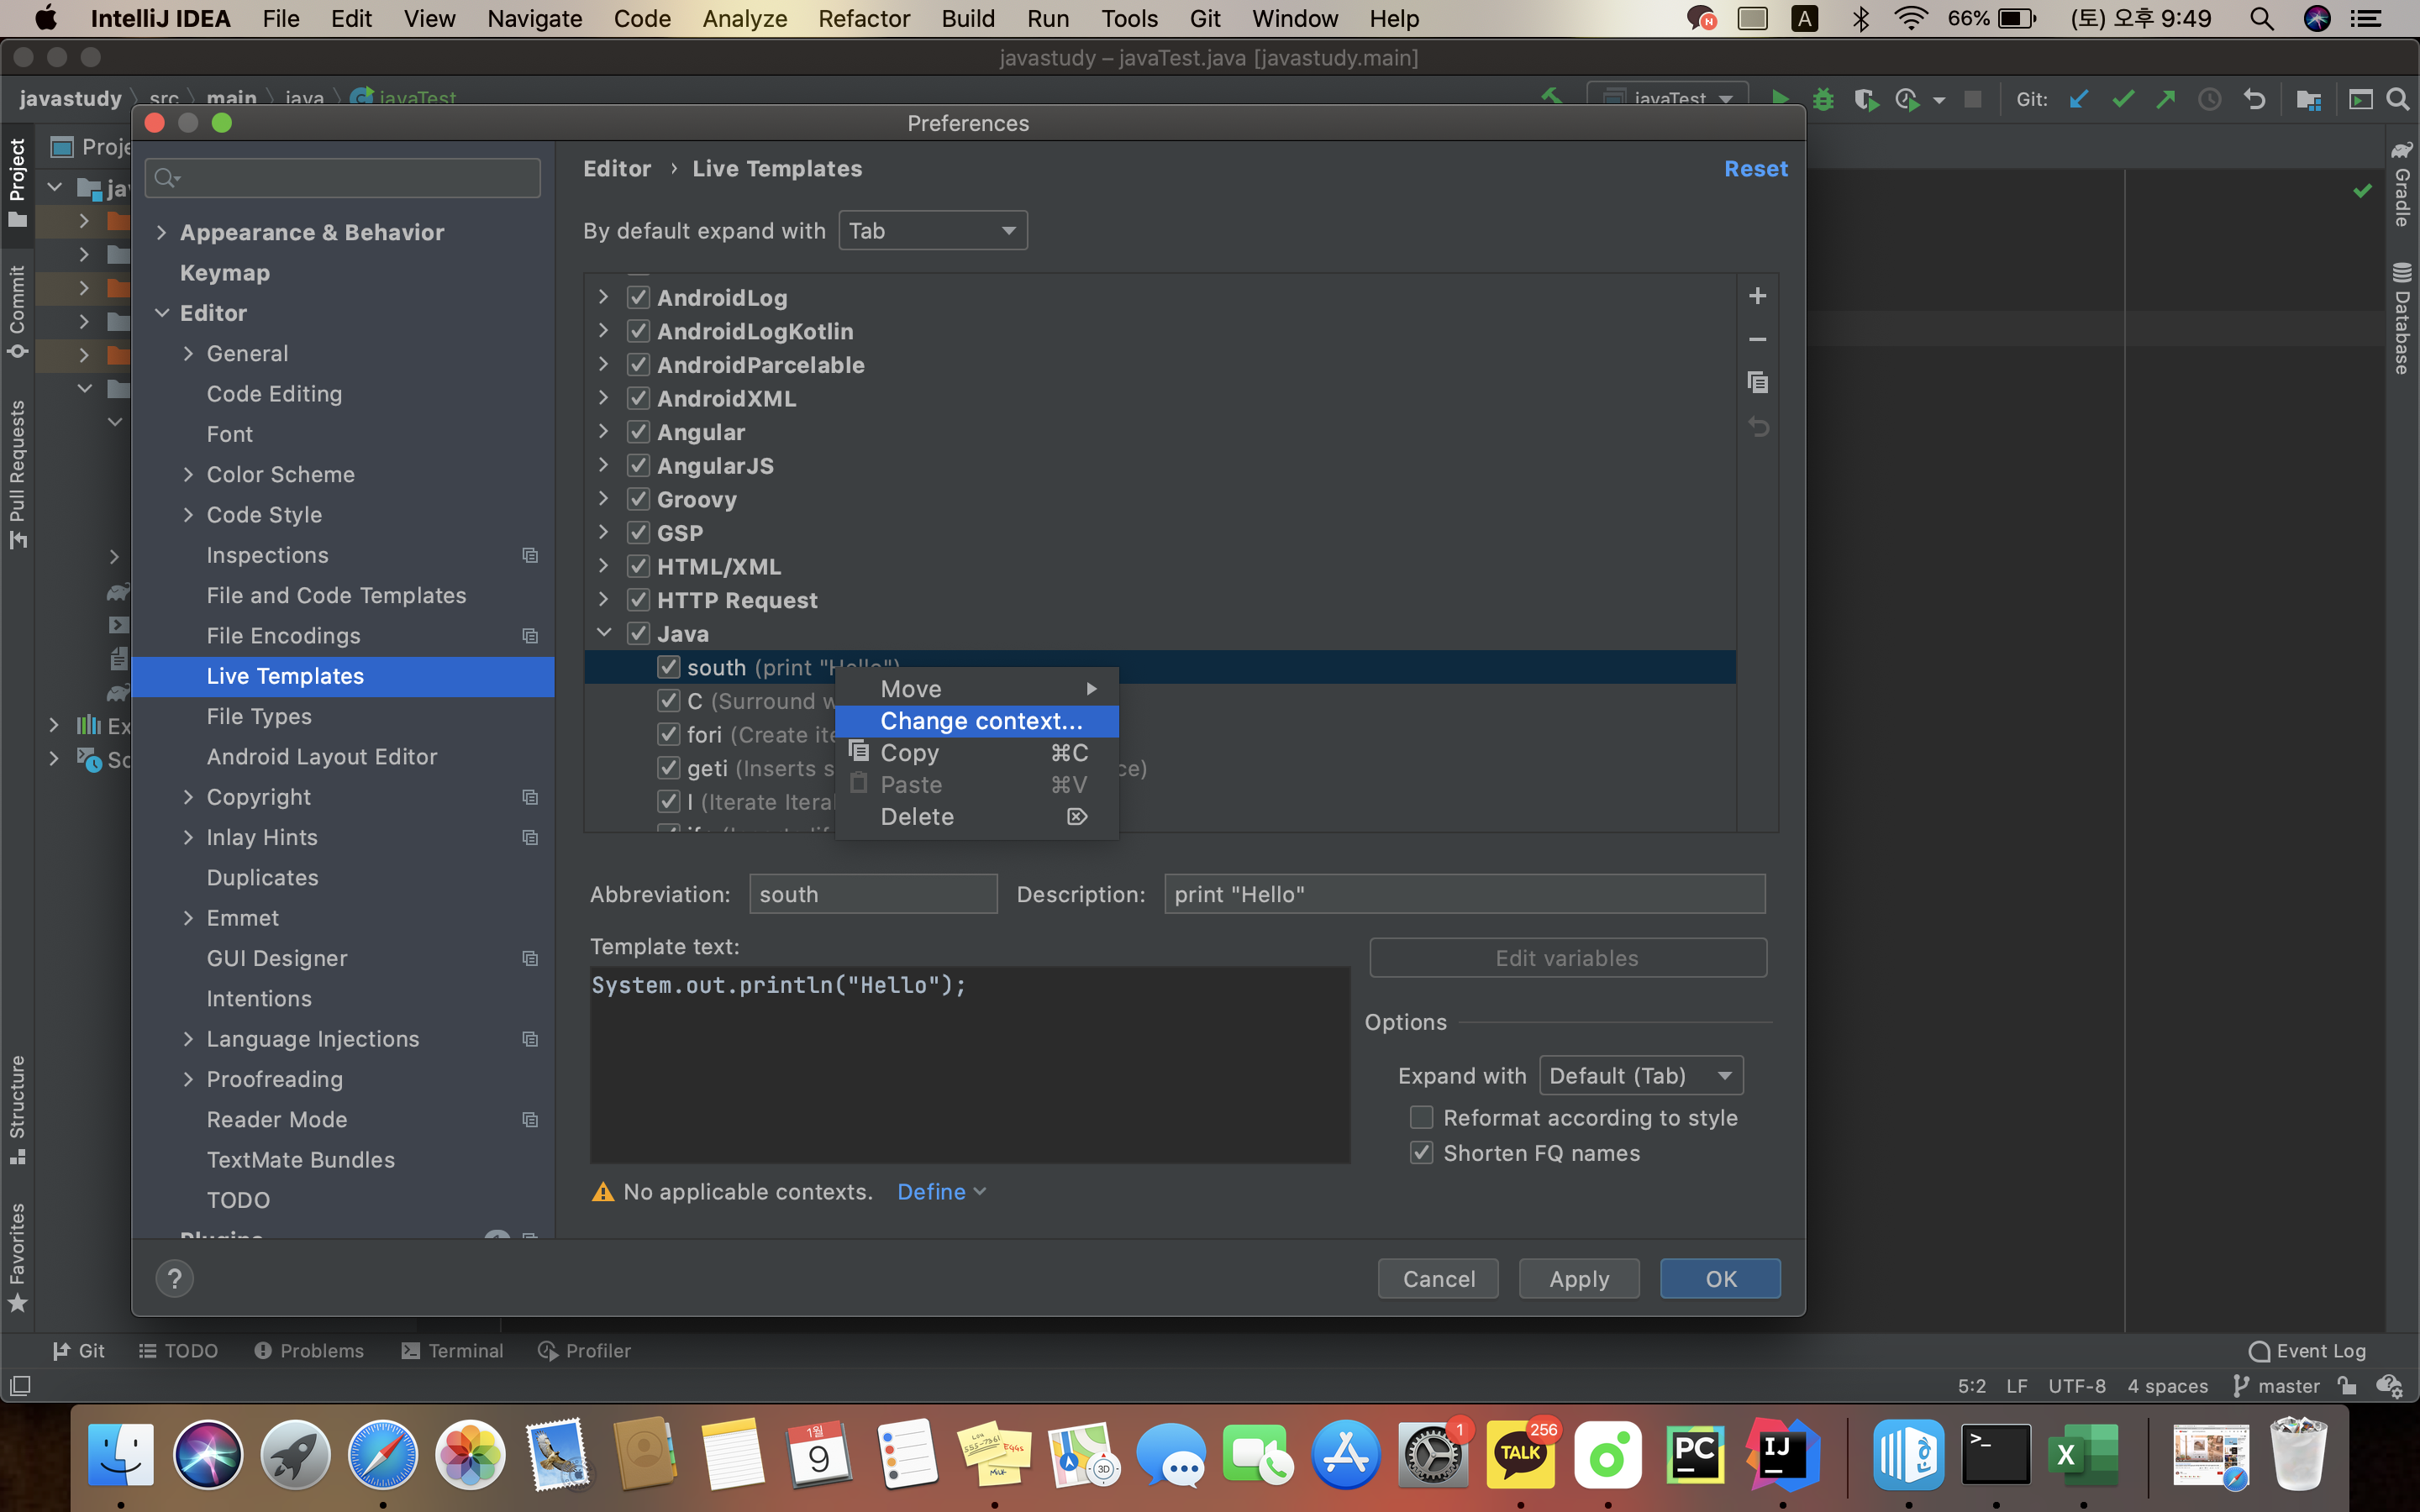Open the Define contexts dropdown
Viewport: 2420px width, 1512px height.
941,1191
